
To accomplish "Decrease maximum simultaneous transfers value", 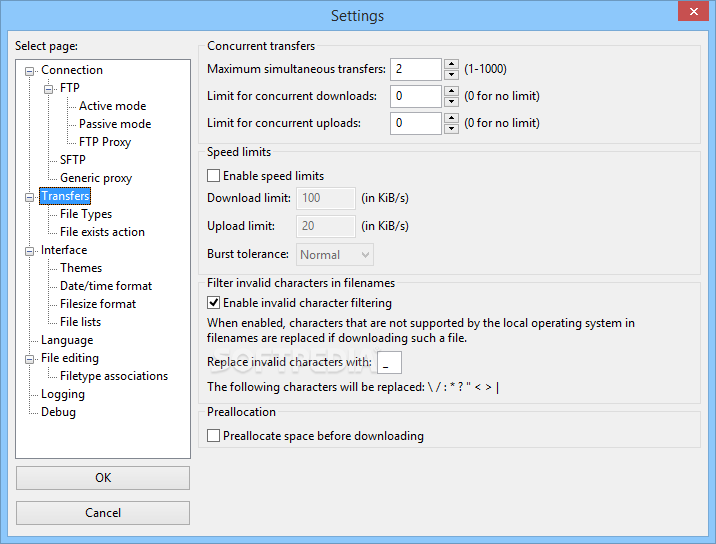I will coord(451,74).
